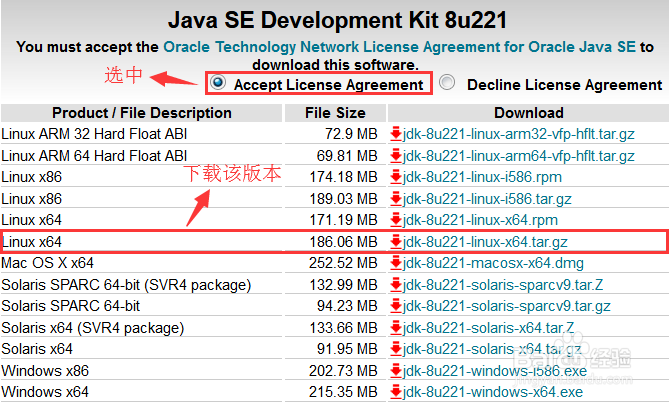Viewport: 669px width, 402px height.
Task: Select the Decline License Agreement radio button
Action: pos(447,82)
